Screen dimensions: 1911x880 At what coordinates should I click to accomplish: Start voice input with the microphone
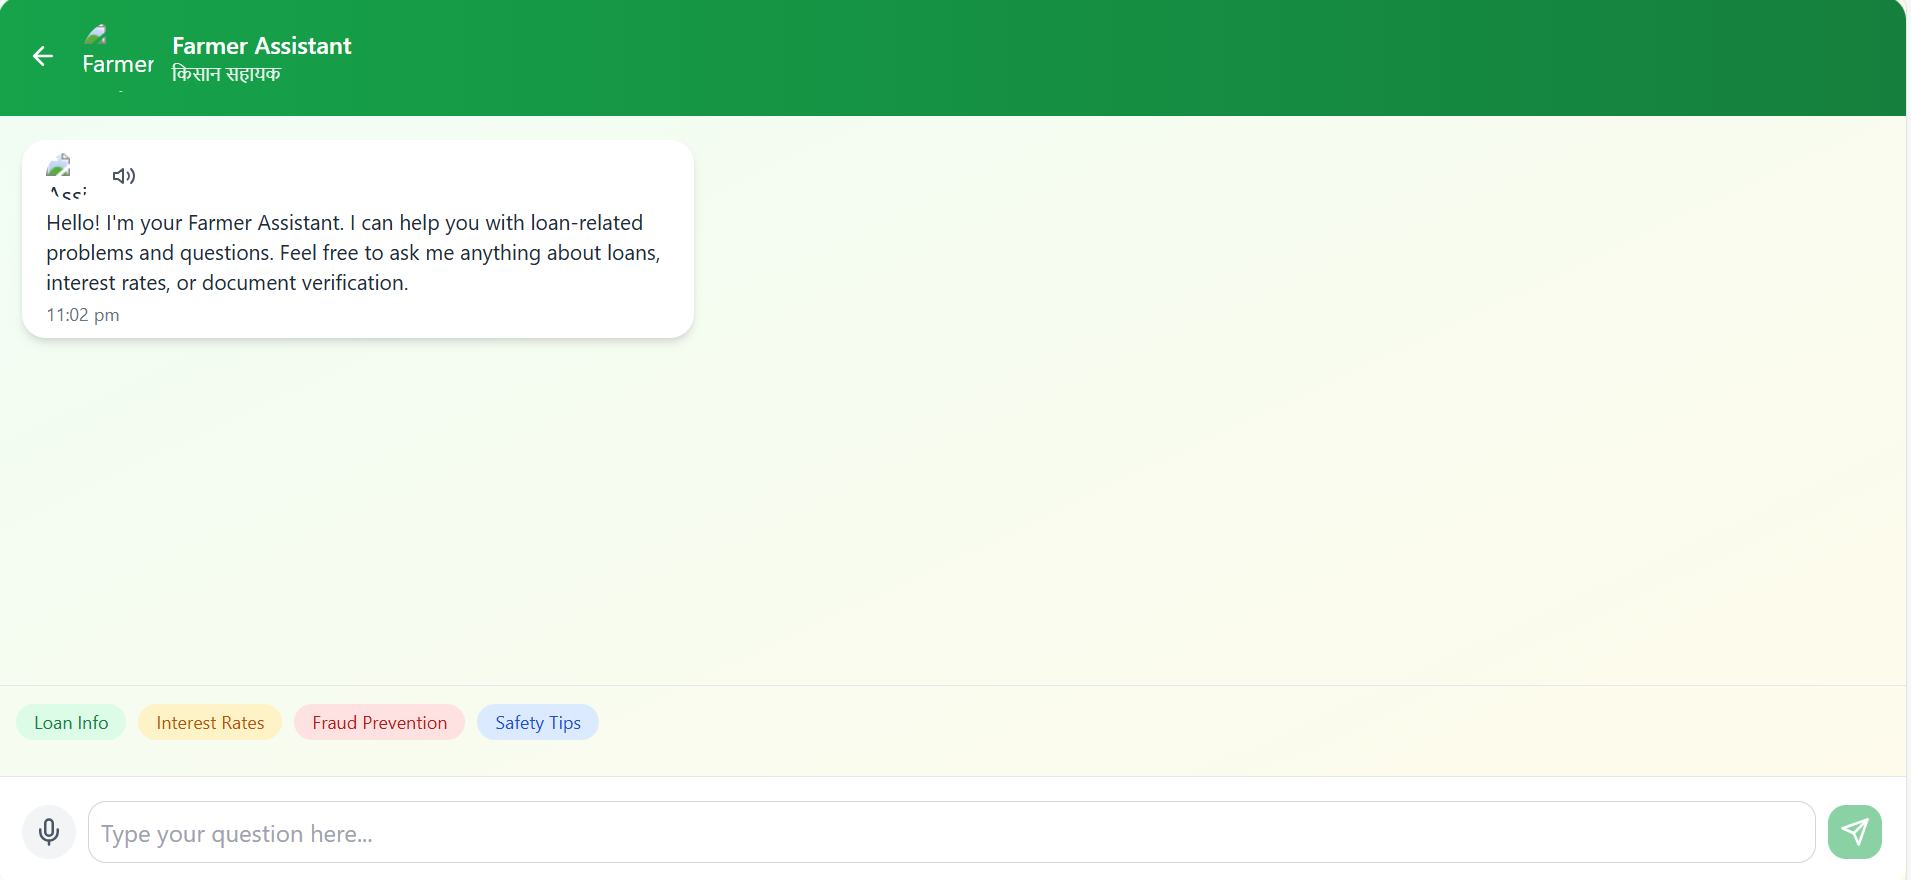coord(49,832)
